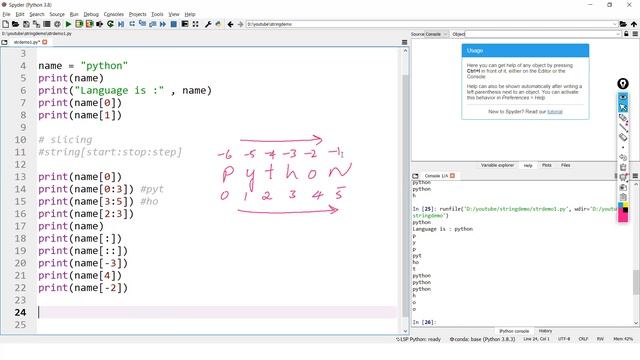
Task: Start debugging the file
Action: coord(121,24)
